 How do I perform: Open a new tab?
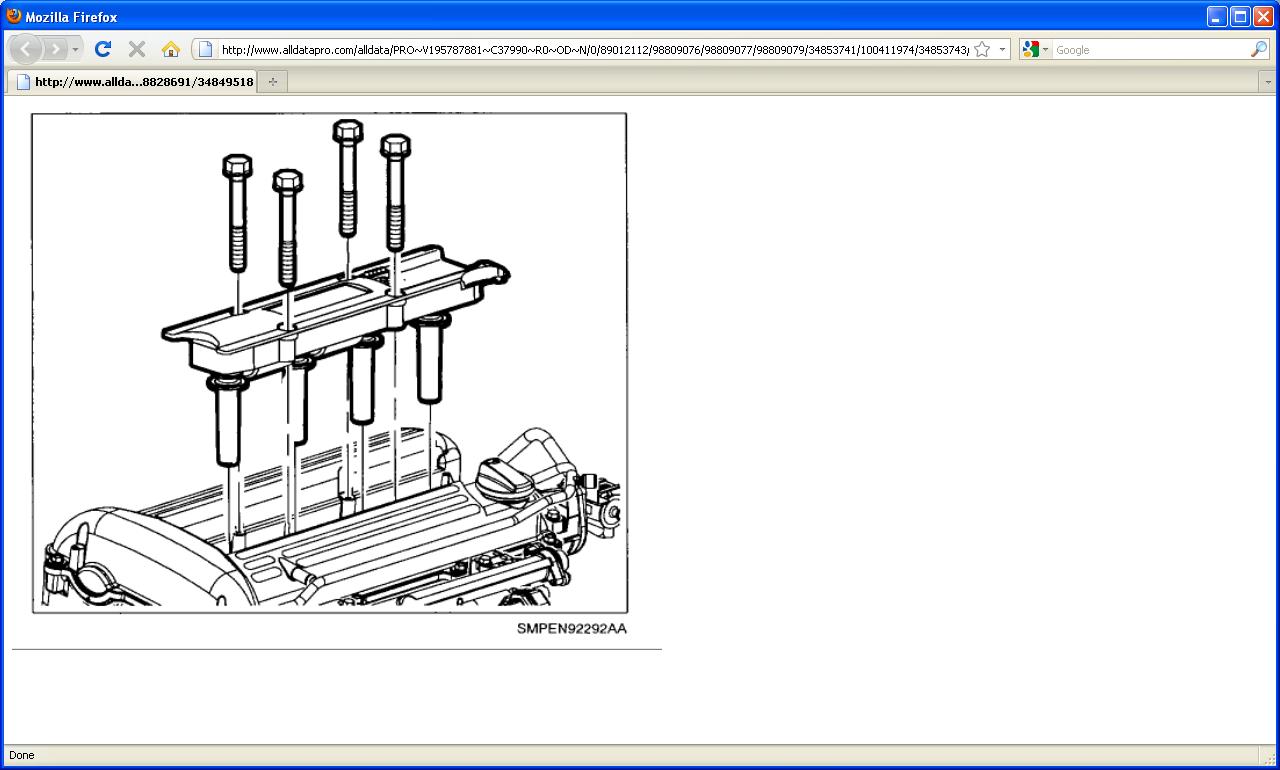(273, 82)
